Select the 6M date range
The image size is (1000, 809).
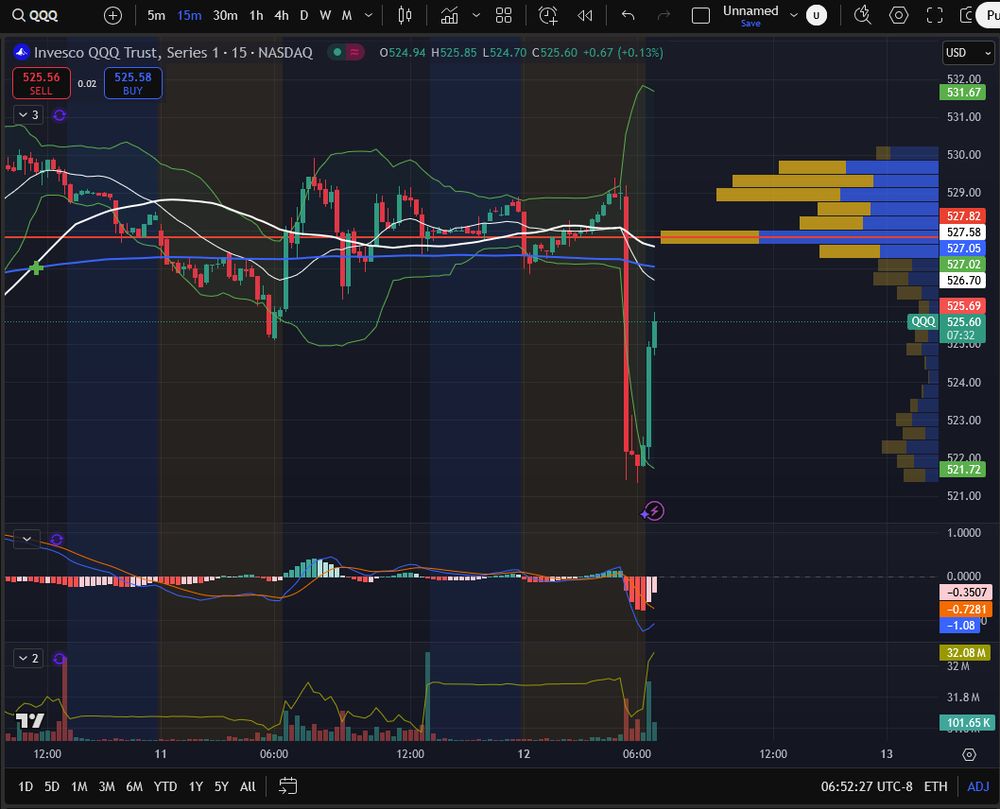(x=134, y=787)
